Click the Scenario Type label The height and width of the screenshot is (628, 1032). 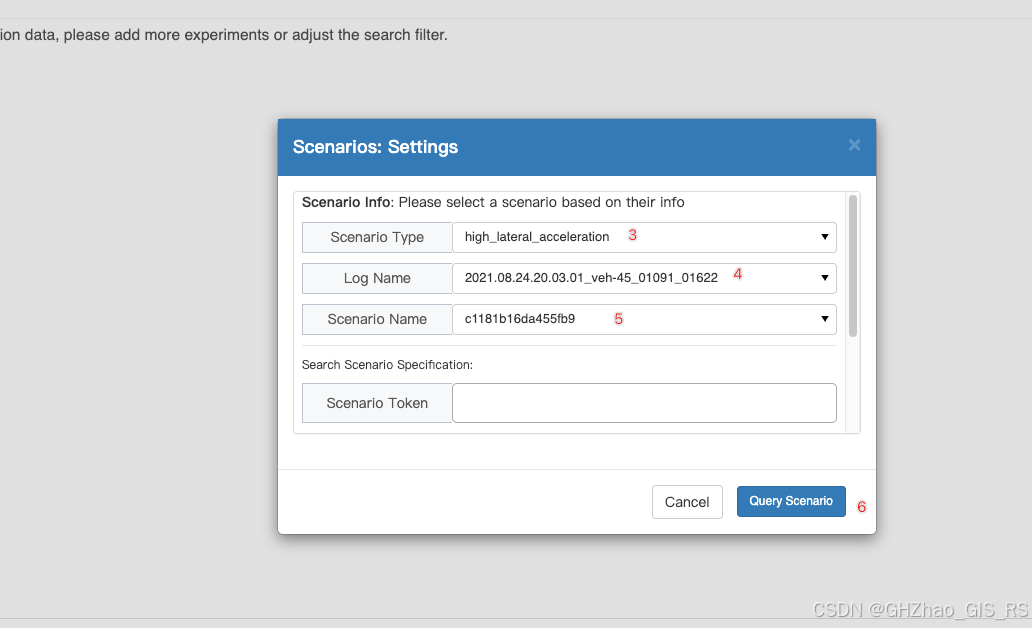click(x=377, y=237)
